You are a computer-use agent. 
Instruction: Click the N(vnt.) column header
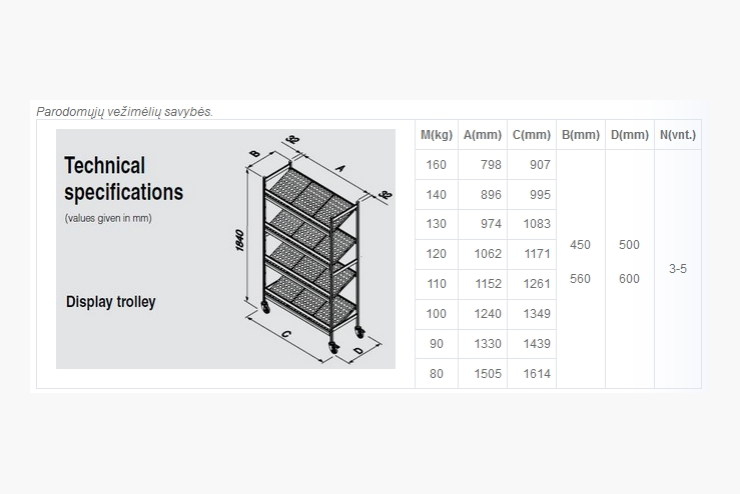pos(678,135)
